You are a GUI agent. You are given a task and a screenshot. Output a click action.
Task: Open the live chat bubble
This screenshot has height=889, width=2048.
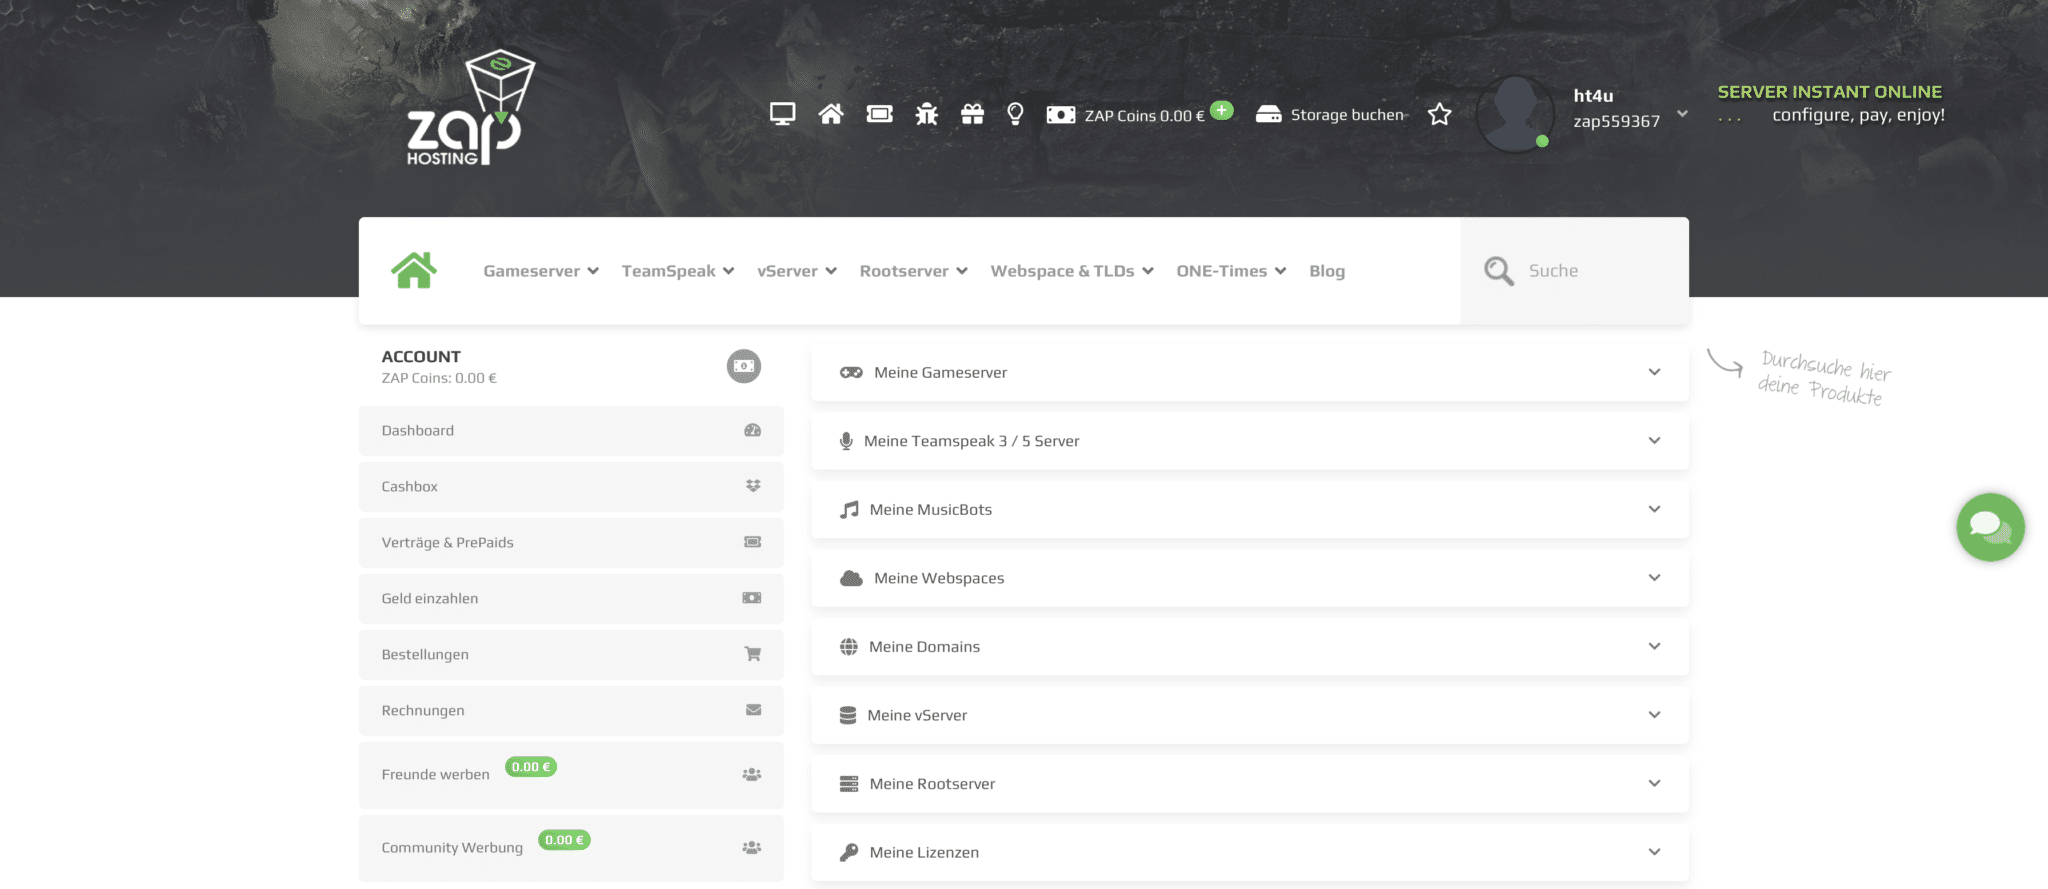[1990, 527]
